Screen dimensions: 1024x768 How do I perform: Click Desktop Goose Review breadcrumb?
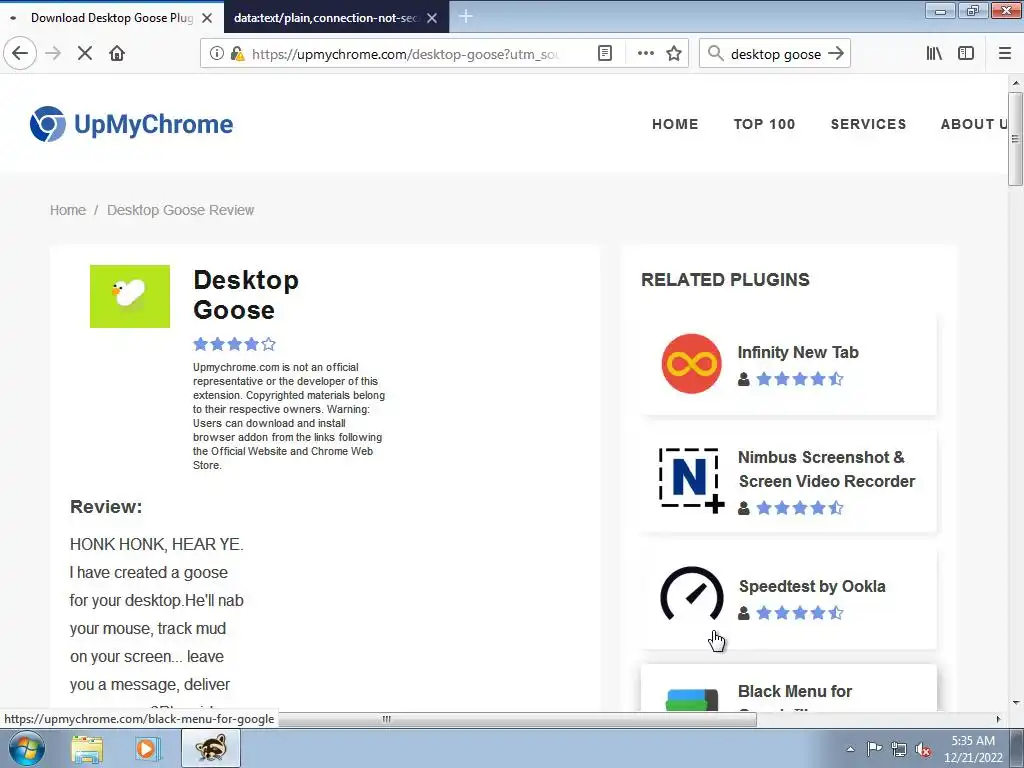coord(180,210)
